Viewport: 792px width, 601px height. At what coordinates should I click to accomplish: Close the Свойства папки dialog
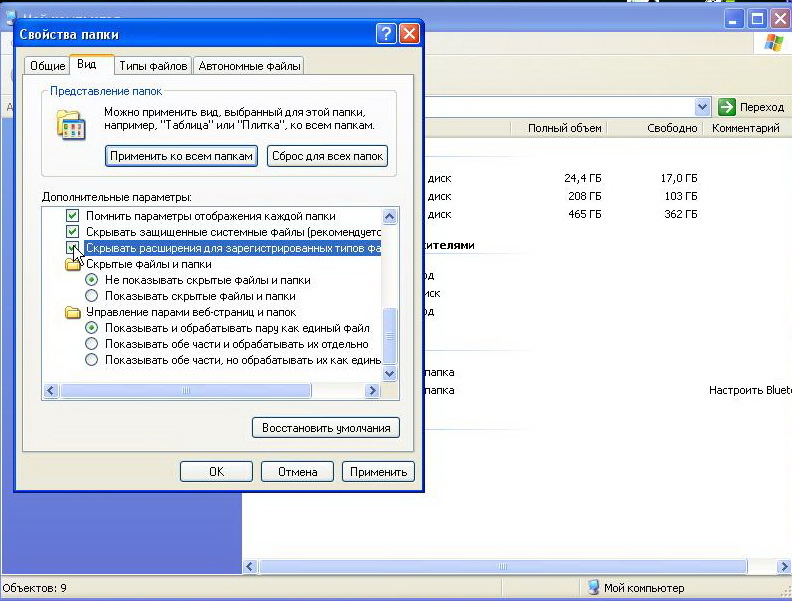tap(409, 34)
